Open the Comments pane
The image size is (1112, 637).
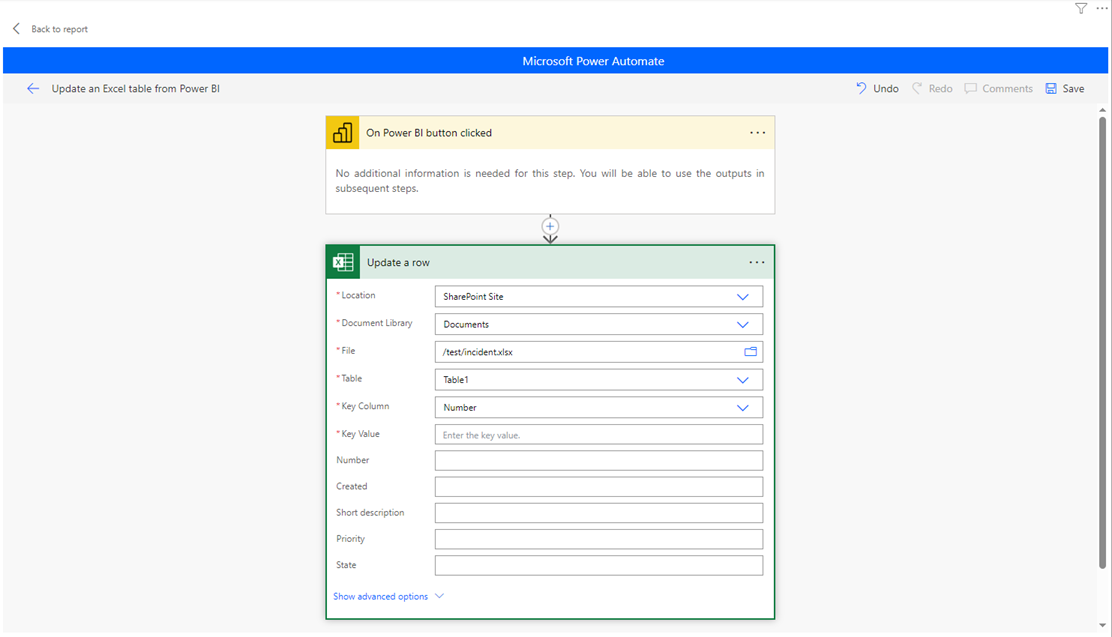click(x=998, y=89)
